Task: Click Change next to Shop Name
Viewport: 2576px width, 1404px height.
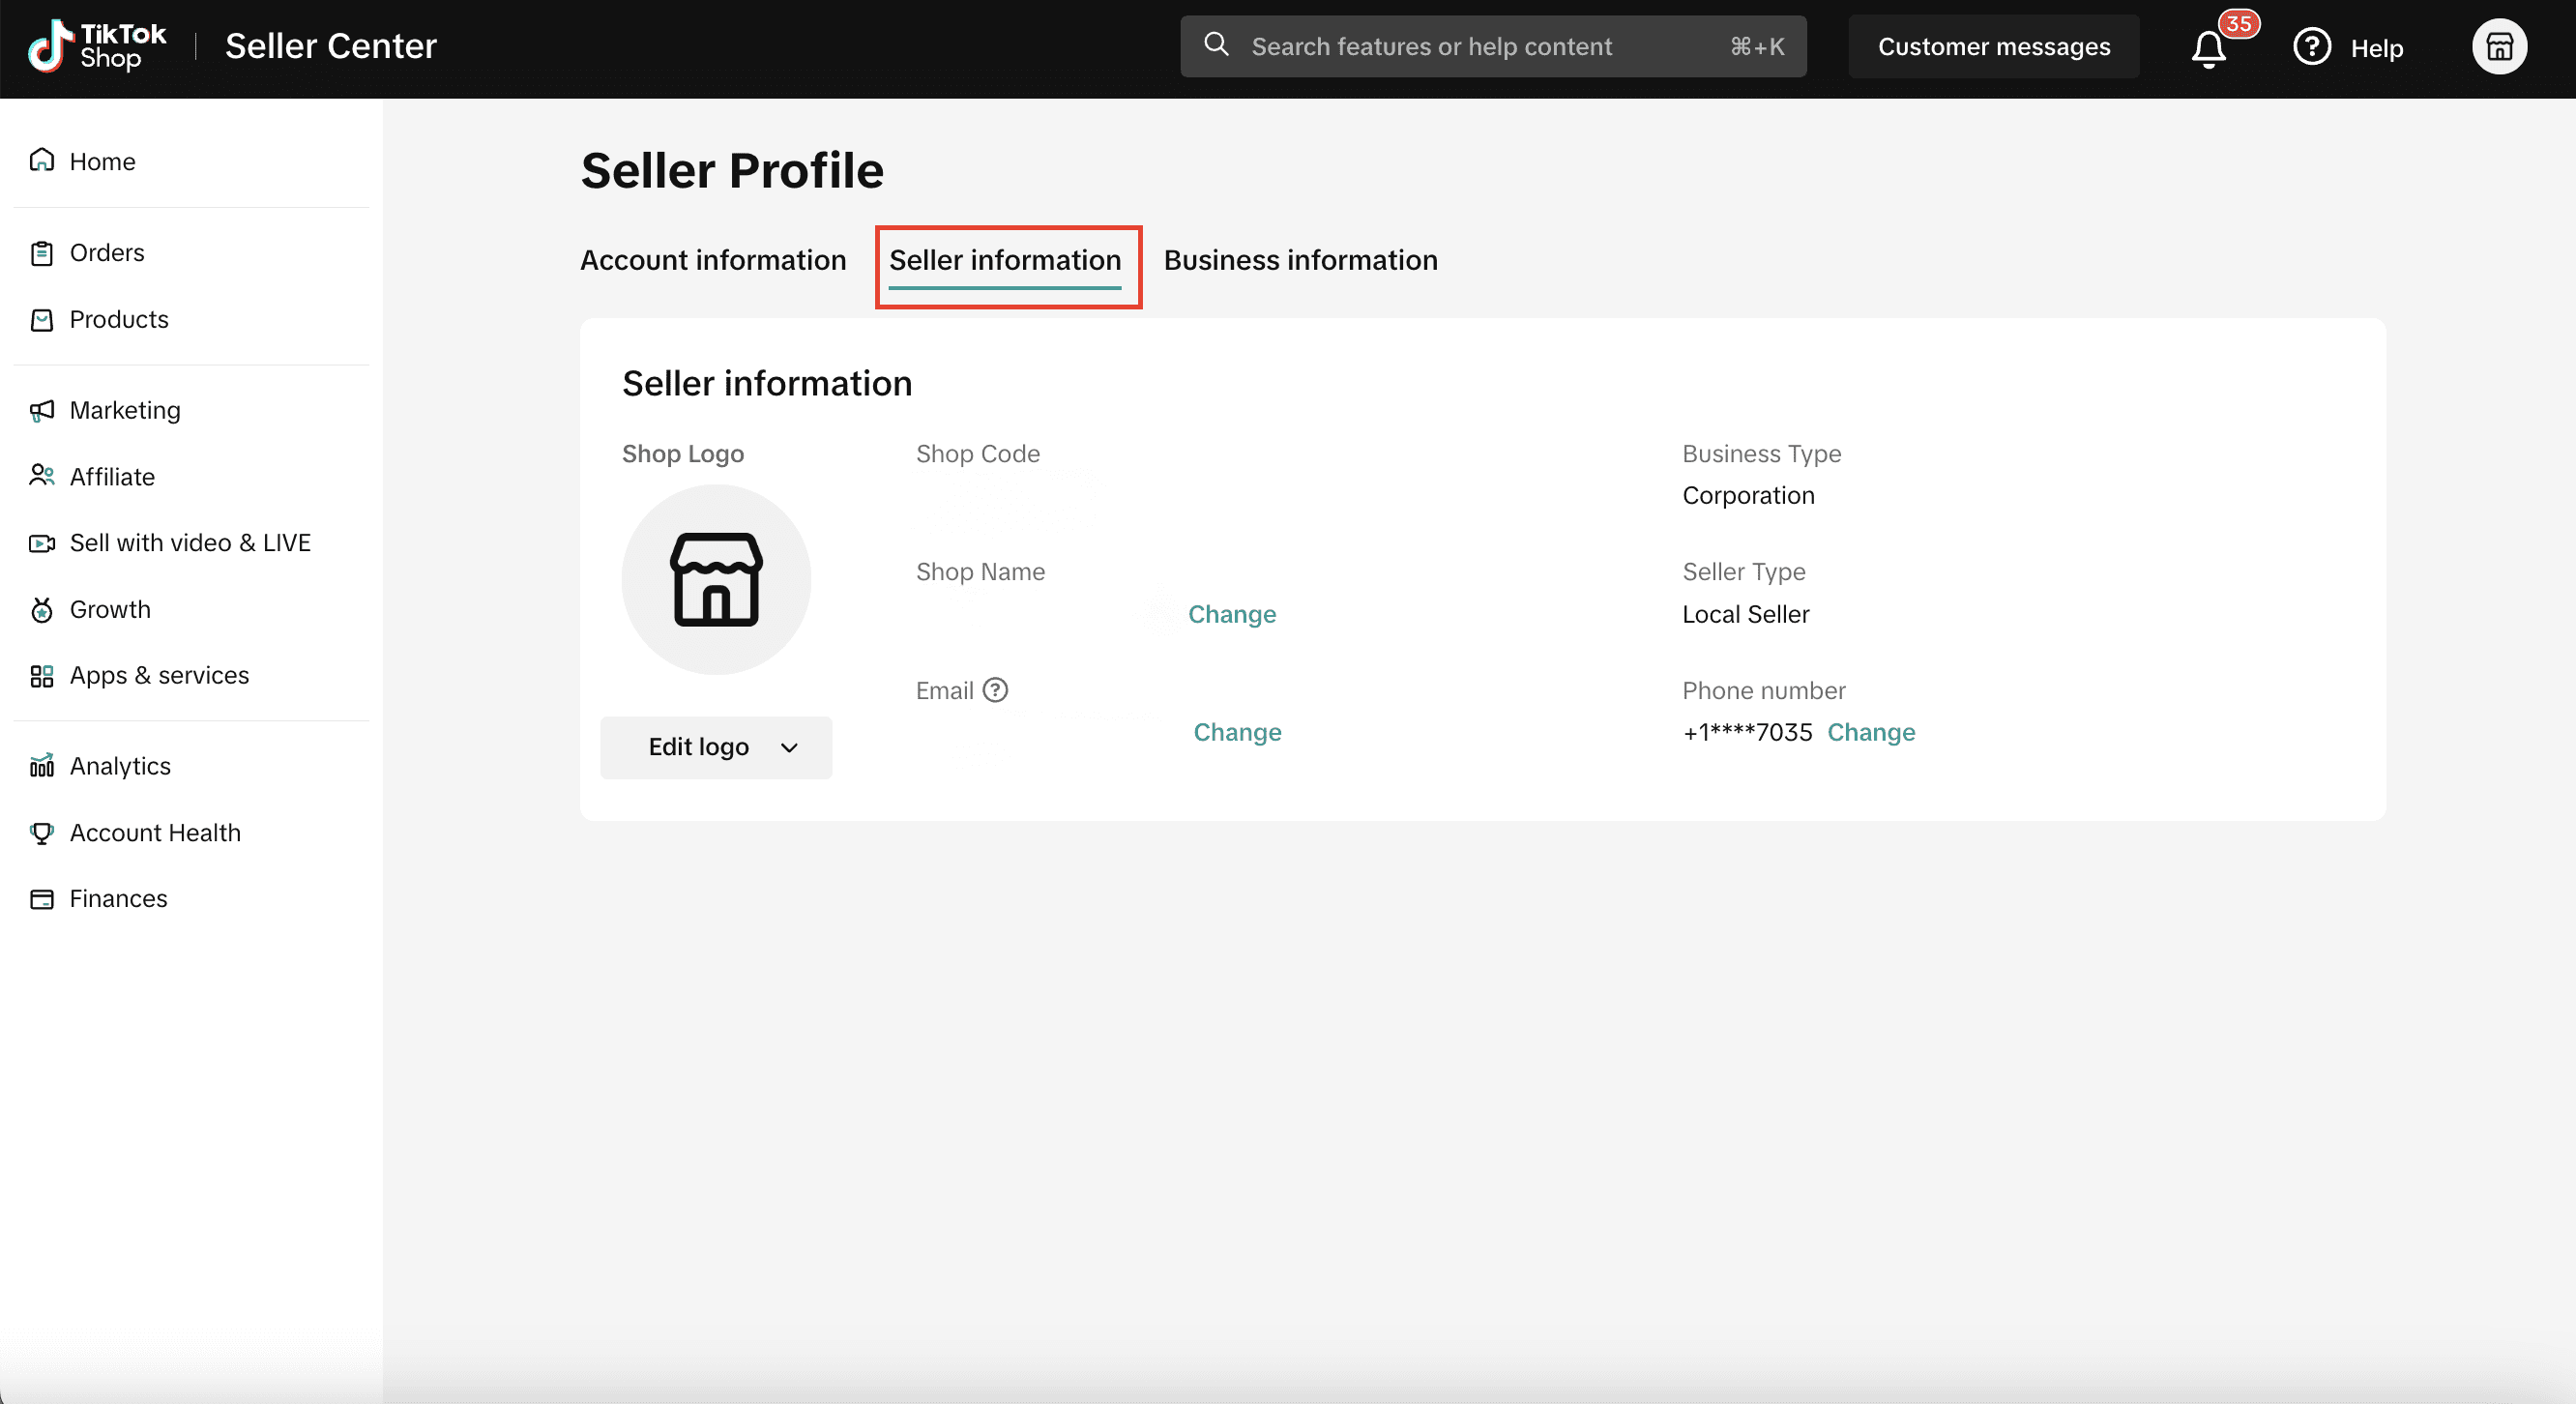Action: (x=1231, y=614)
